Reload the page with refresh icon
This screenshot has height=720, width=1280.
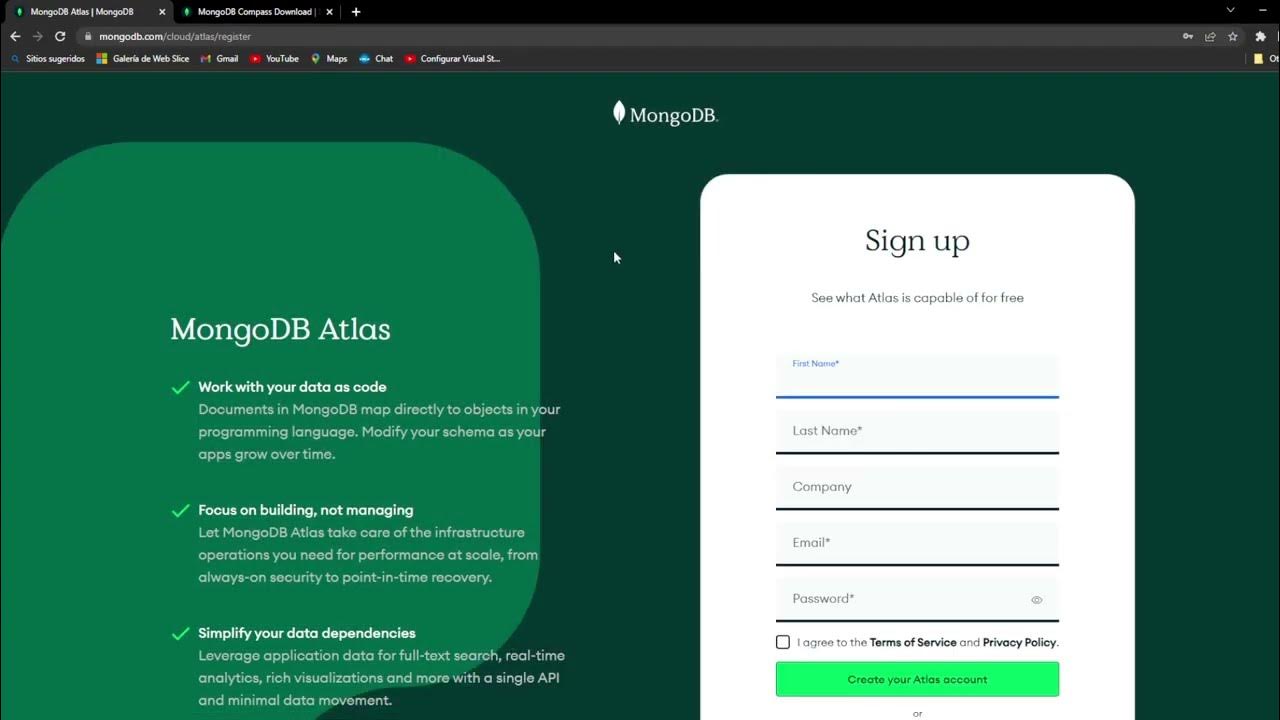(60, 36)
